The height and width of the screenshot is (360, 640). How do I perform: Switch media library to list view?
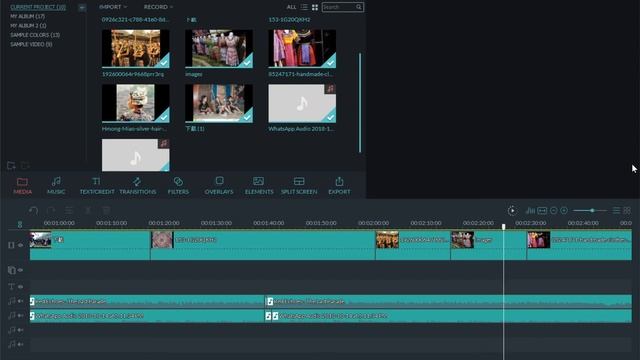pyautogui.click(x=304, y=7)
